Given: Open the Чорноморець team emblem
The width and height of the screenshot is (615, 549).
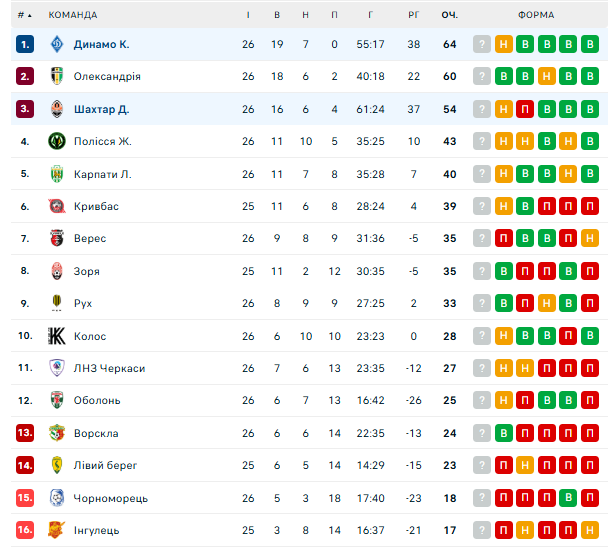Looking at the screenshot, I should coord(57,498).
